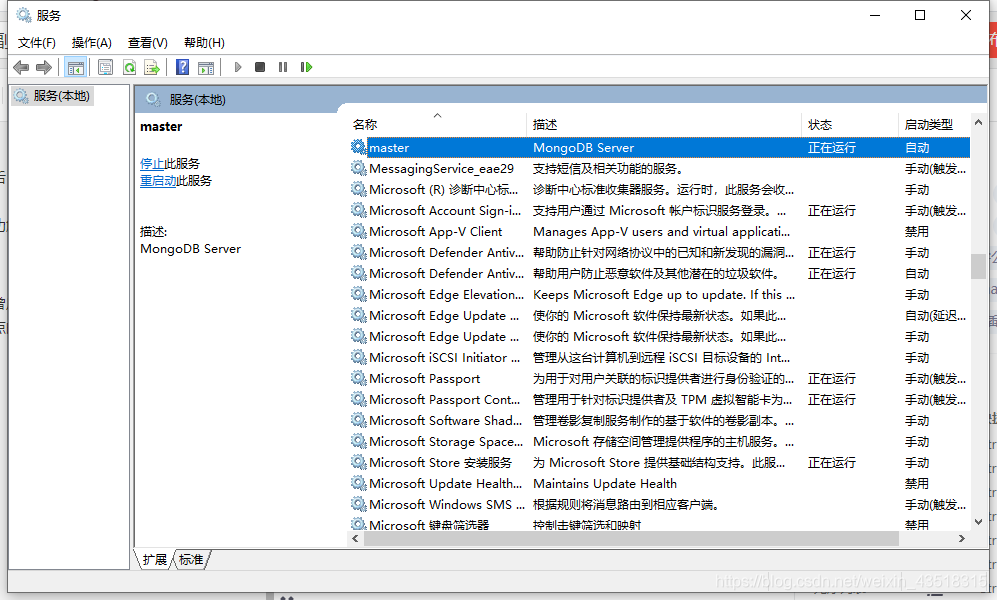This screenshot has width=997, height=600.
Task: Click the horizontal scrollbar right arrow
Action: point(962,538)
